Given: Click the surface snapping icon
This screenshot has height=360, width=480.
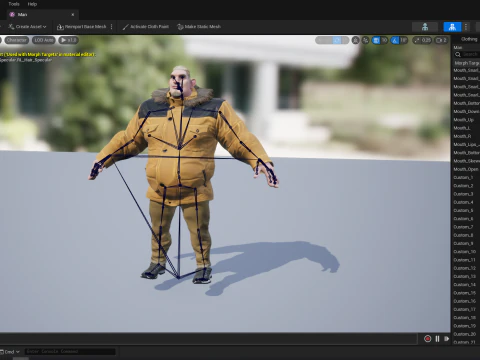Looking at the screenshot, I should tap(366, 40).
